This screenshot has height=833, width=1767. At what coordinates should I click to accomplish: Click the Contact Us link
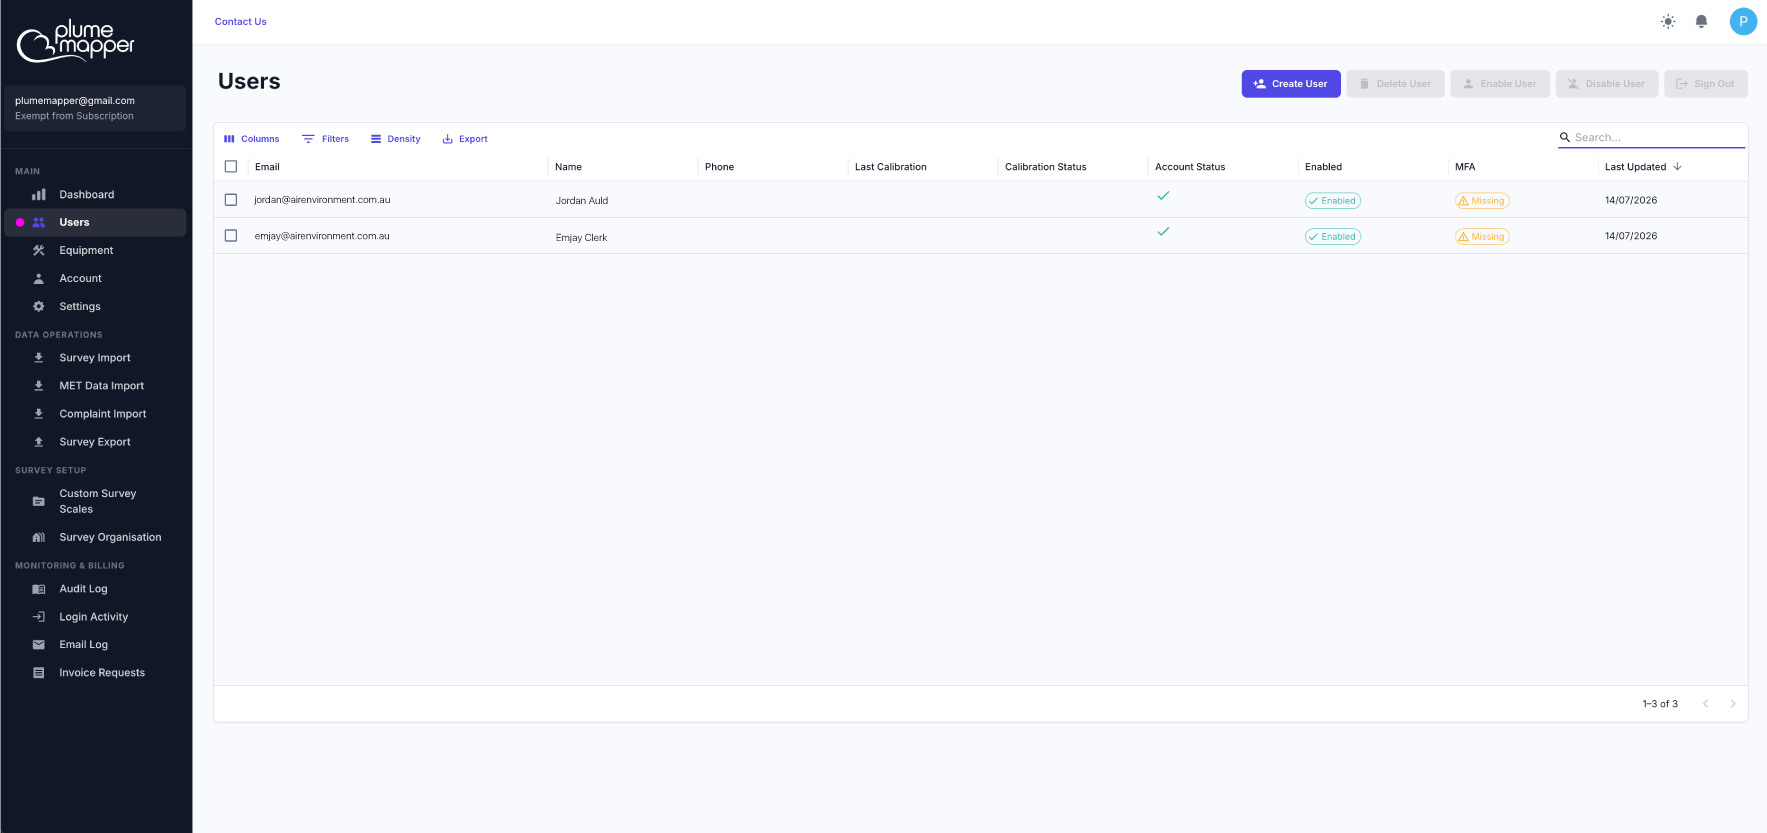point(241,22)
